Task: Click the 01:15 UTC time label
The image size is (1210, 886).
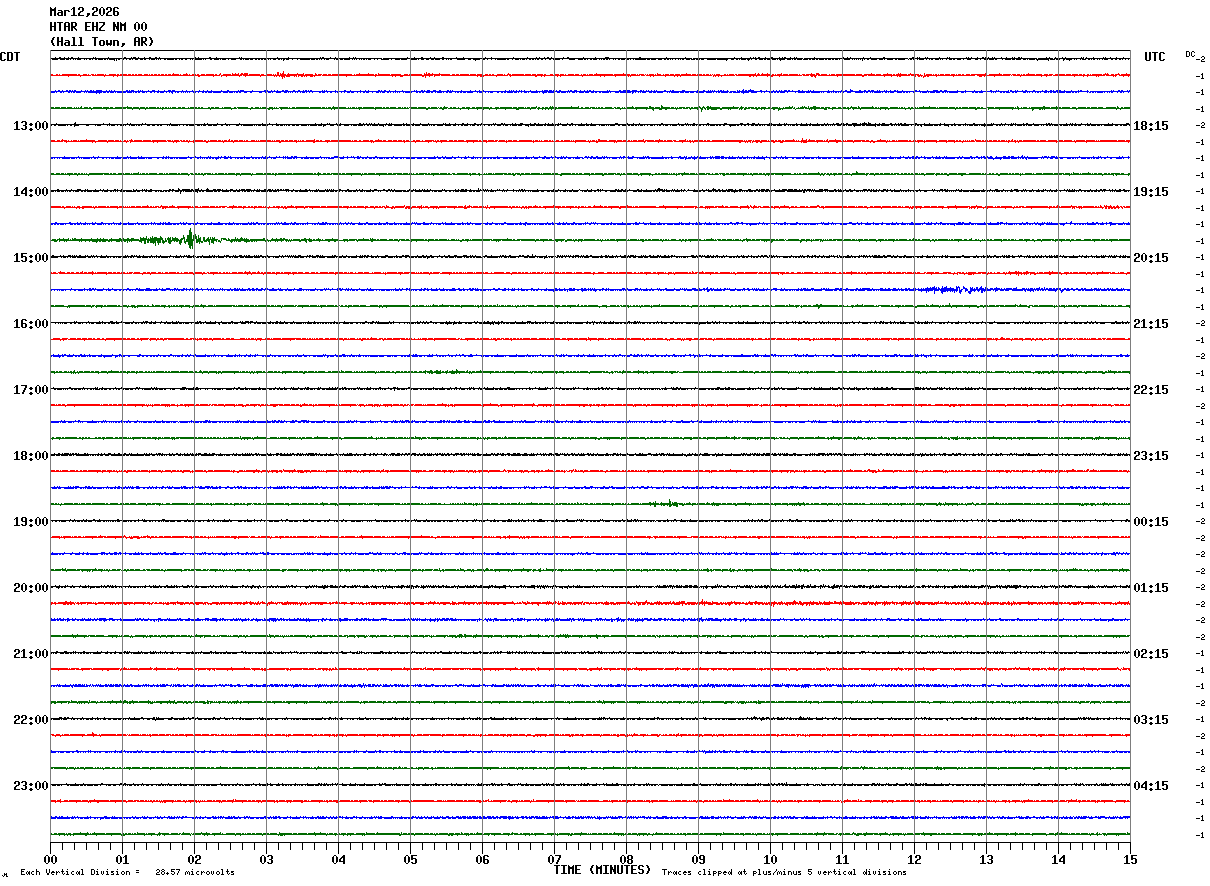Action: [1151, 588]
